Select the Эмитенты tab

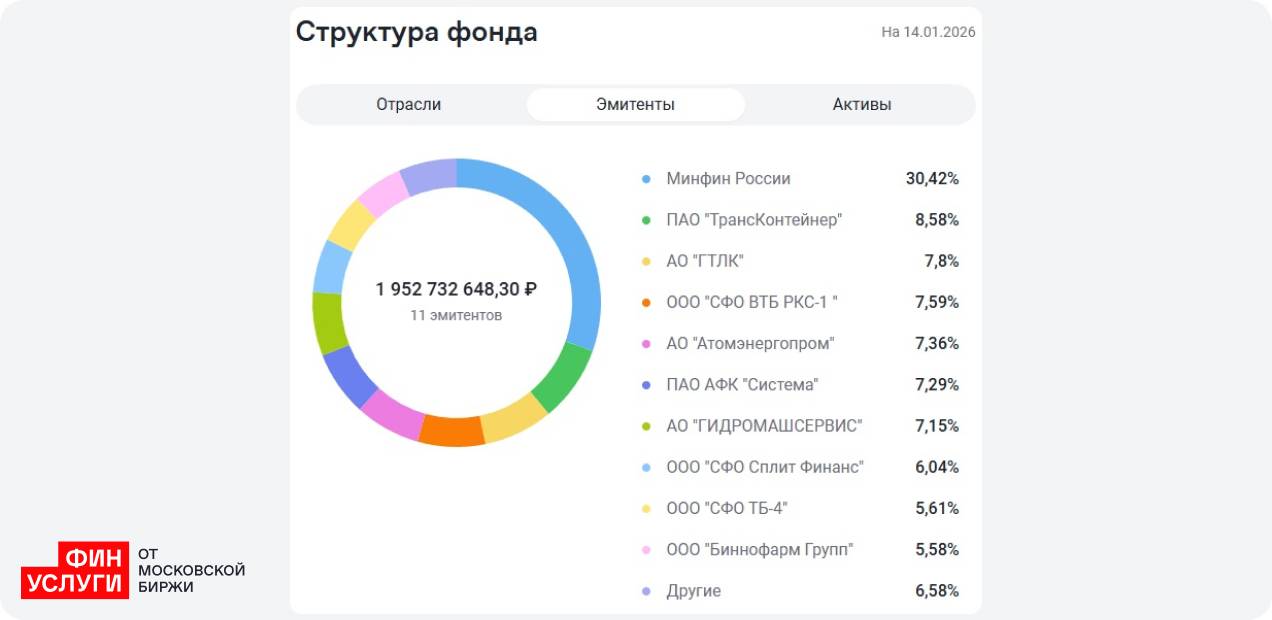click(635, 104)
